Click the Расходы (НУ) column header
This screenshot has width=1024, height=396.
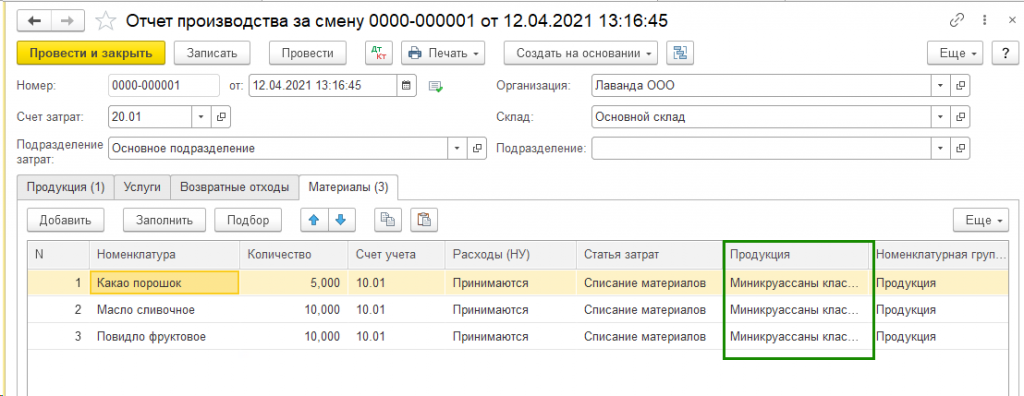(511, 255)
